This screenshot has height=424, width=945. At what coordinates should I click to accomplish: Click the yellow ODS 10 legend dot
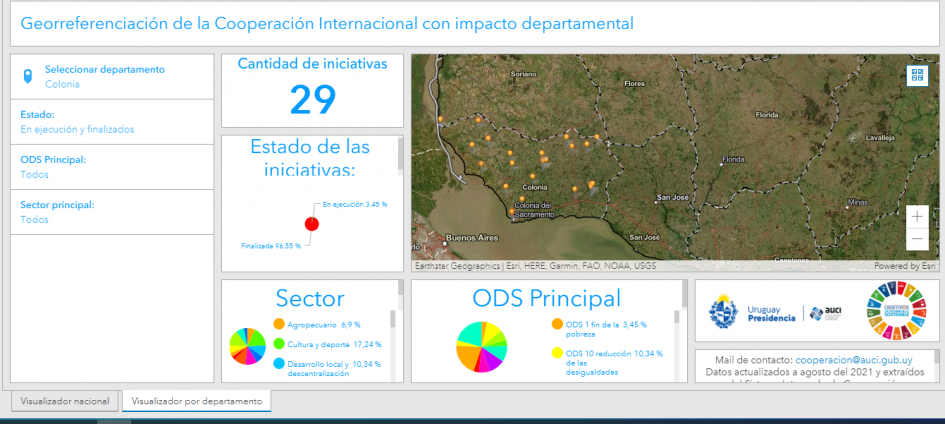tap(557, 353)
